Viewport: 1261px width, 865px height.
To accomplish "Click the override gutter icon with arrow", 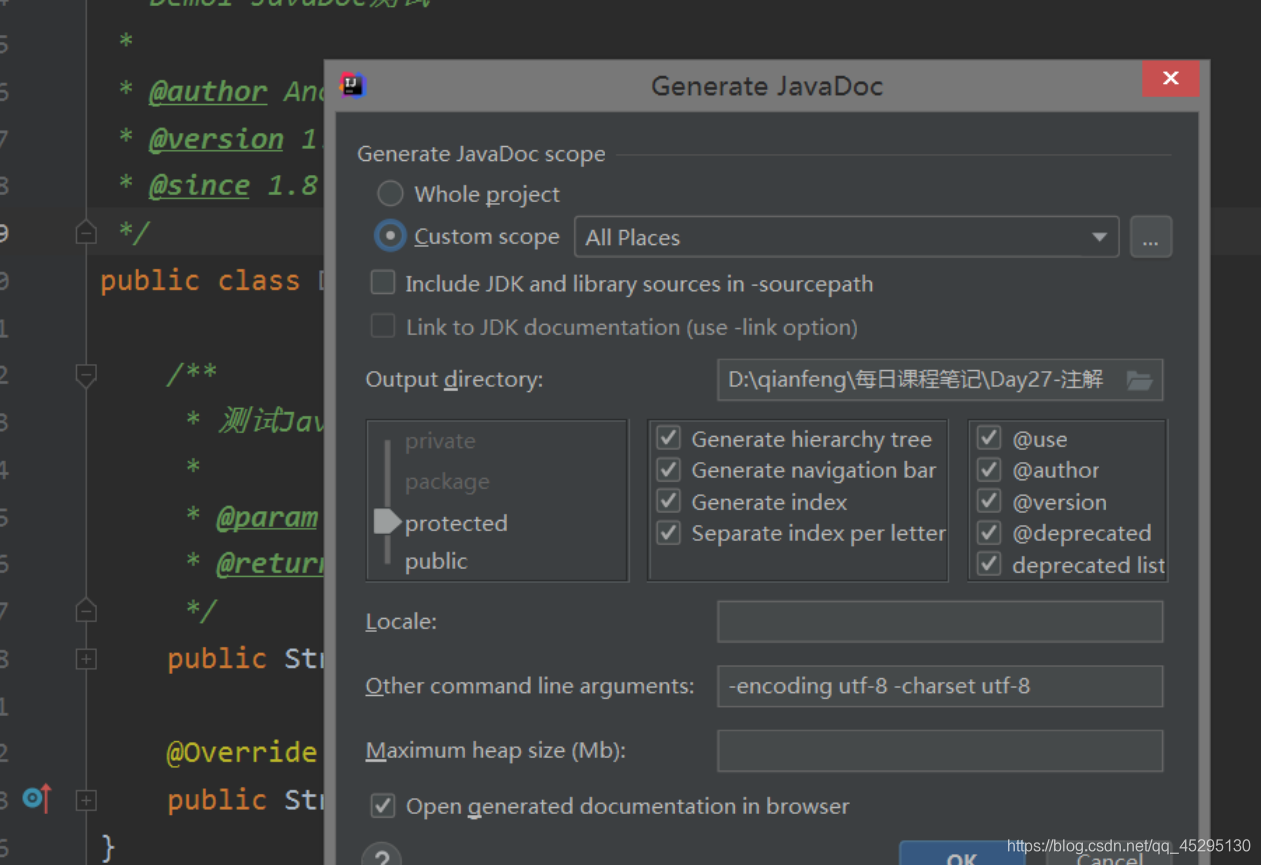I will coord(37,798).
